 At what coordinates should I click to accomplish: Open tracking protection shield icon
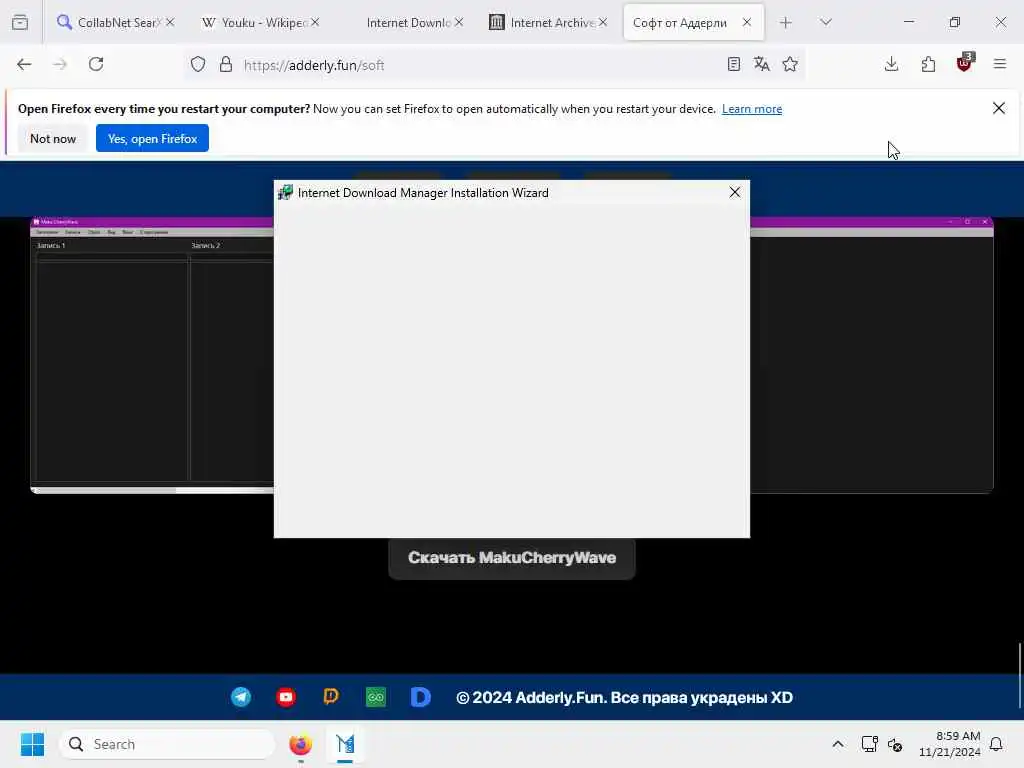(198, 64)
